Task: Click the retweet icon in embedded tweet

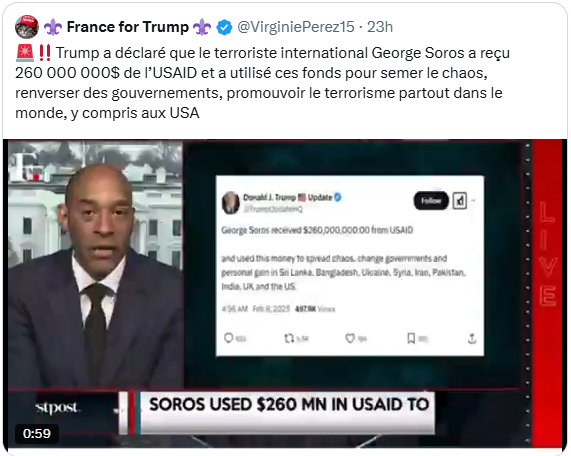Action: coord(289,339)
